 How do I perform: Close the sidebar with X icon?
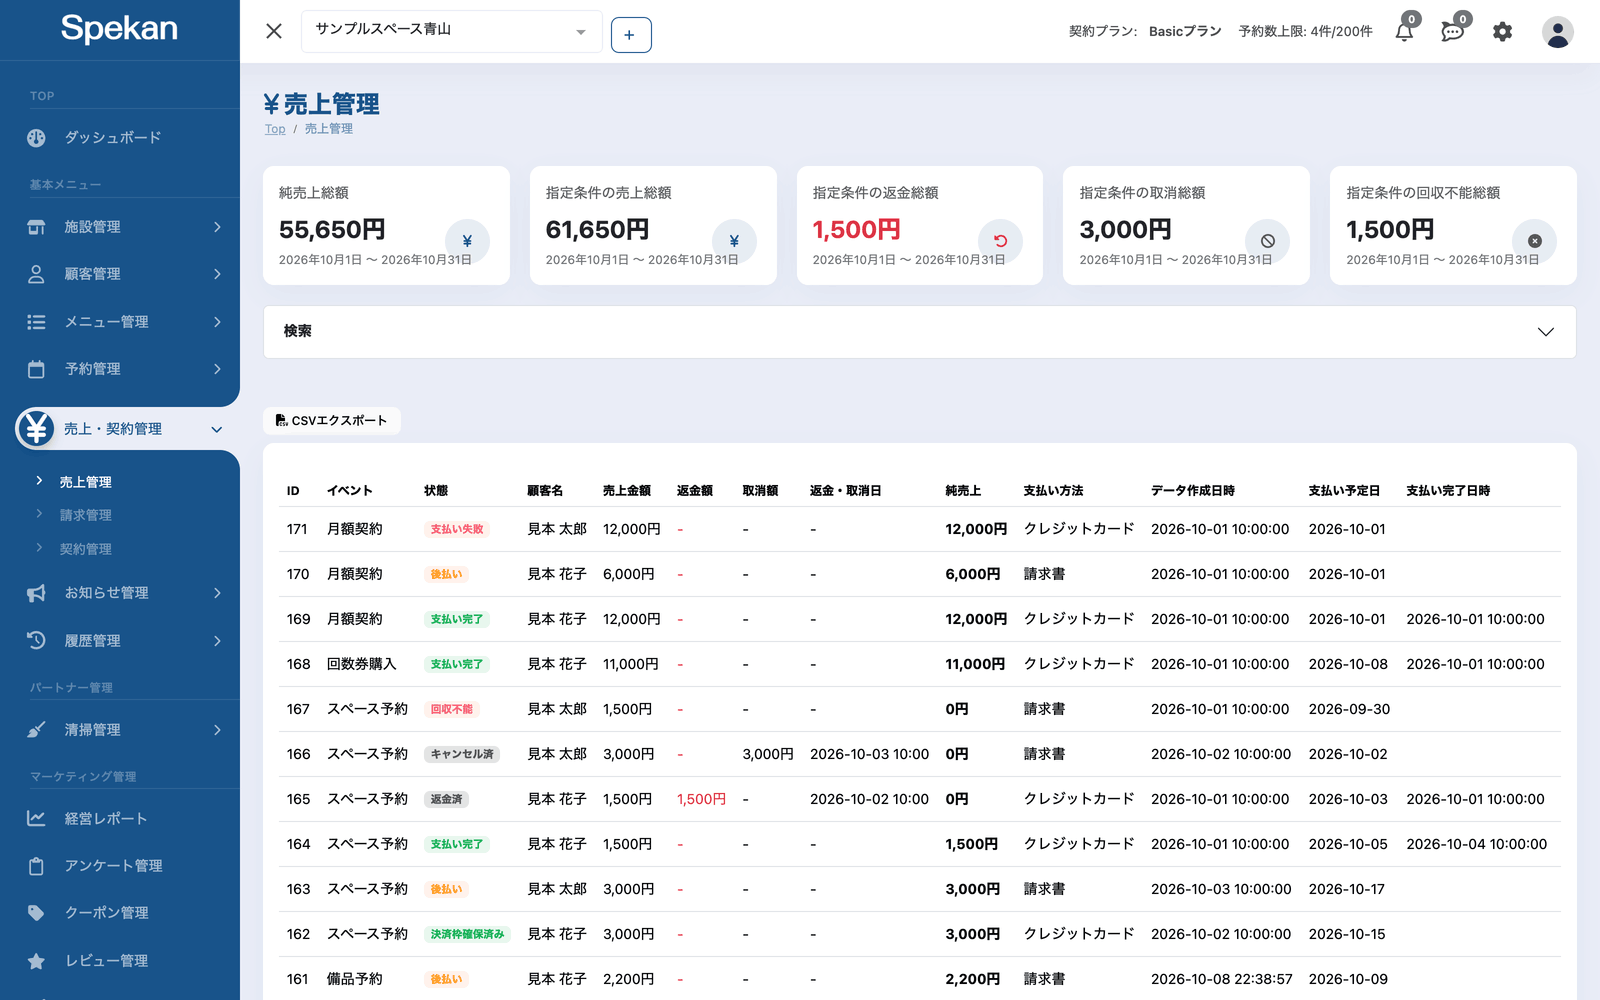pos(274,31)
